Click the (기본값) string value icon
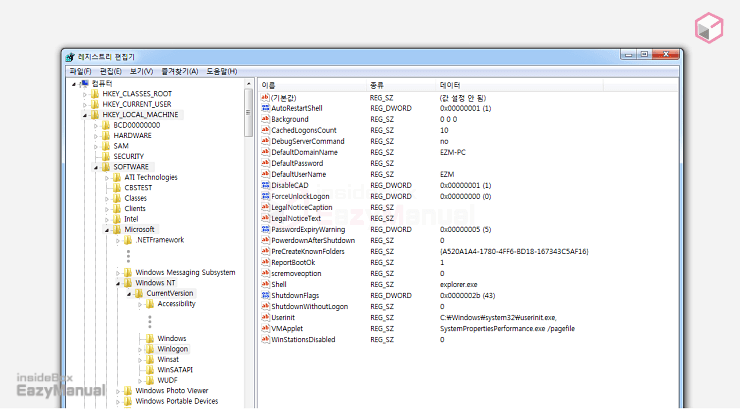The height and width of the screenshot is (410, 740). point(265,98)
